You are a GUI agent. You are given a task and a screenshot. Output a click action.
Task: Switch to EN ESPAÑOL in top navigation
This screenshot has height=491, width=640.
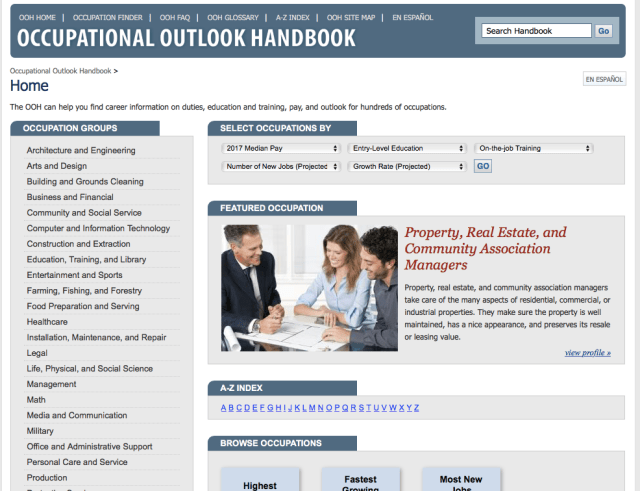[413, 18]
